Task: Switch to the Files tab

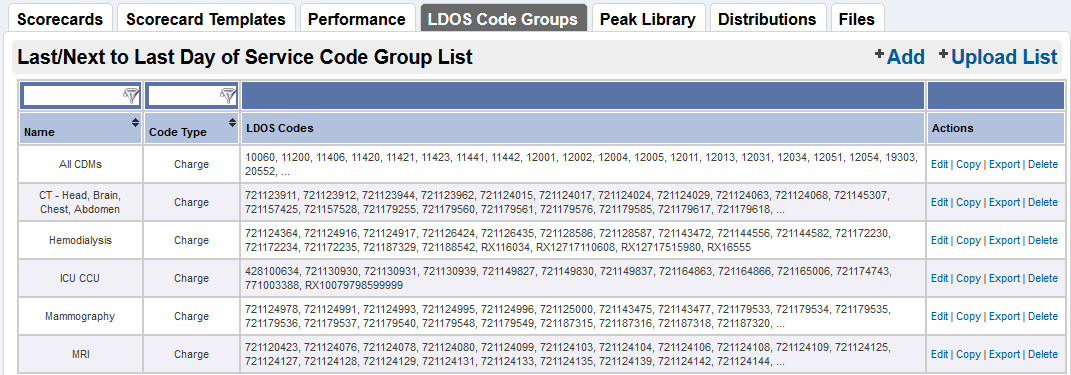Action: click(857, 18)
